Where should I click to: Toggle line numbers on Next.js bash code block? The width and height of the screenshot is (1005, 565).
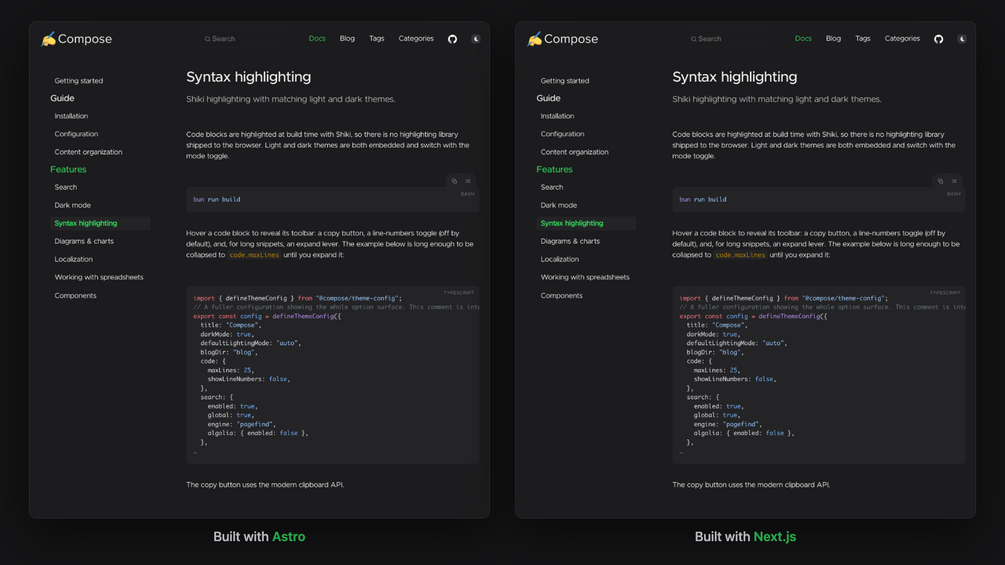(x=954, y=181)
